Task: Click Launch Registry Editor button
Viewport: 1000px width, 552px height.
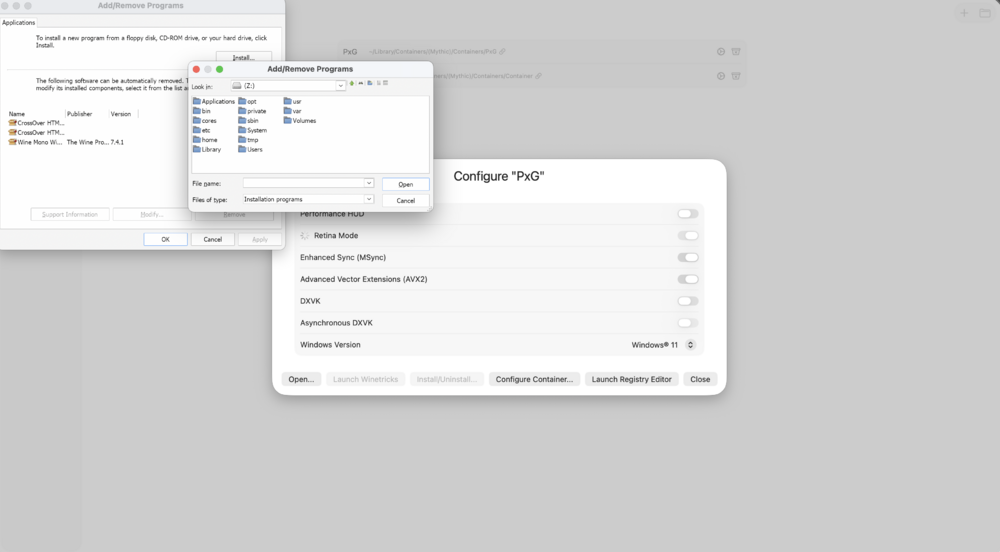Action: (x=631, y=379)
